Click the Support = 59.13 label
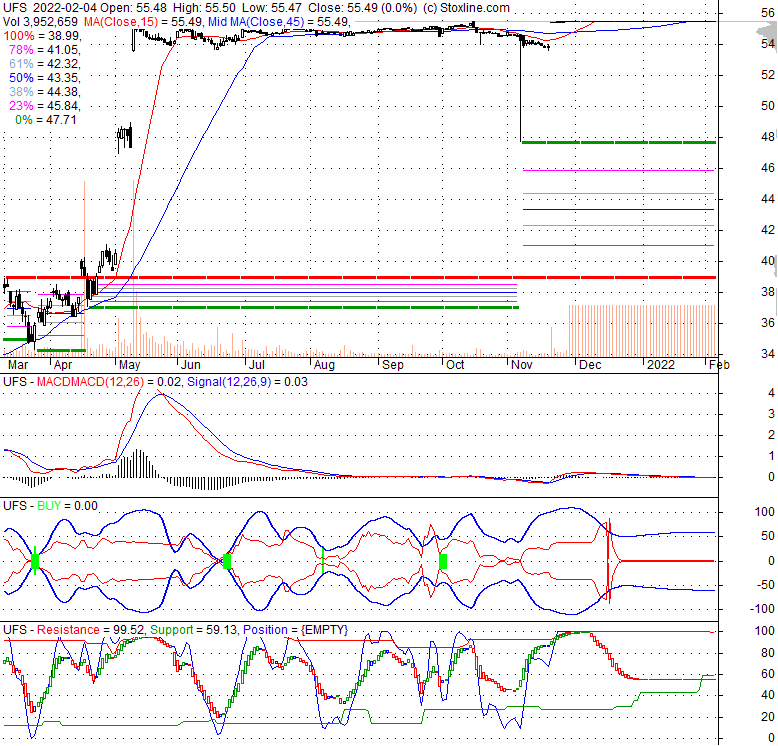 pos(194,630)
